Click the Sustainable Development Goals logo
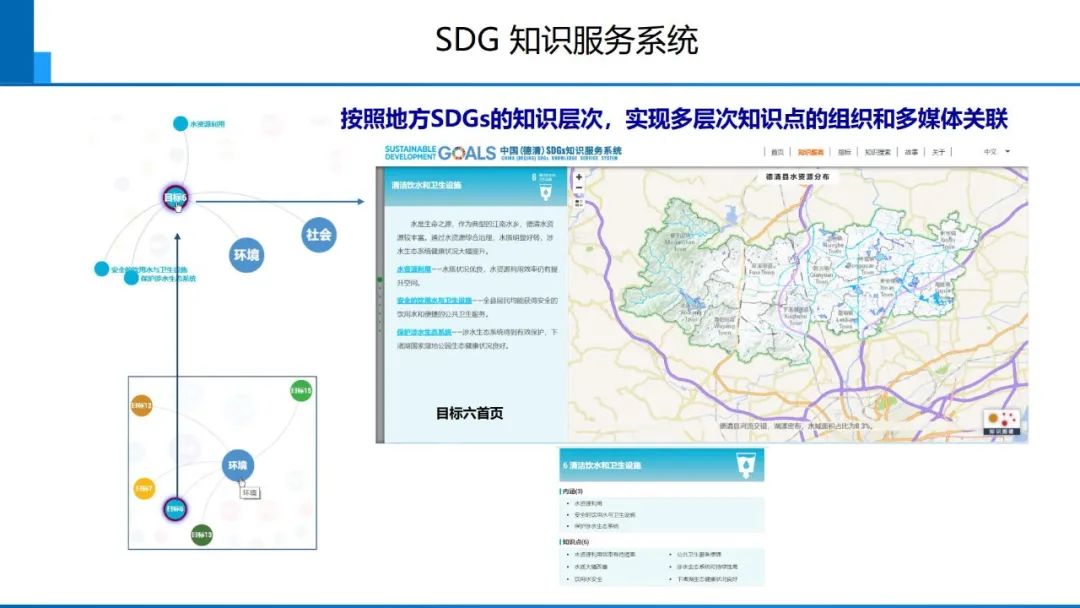This screenshot has height=608, width=1080. coord(440,152)
